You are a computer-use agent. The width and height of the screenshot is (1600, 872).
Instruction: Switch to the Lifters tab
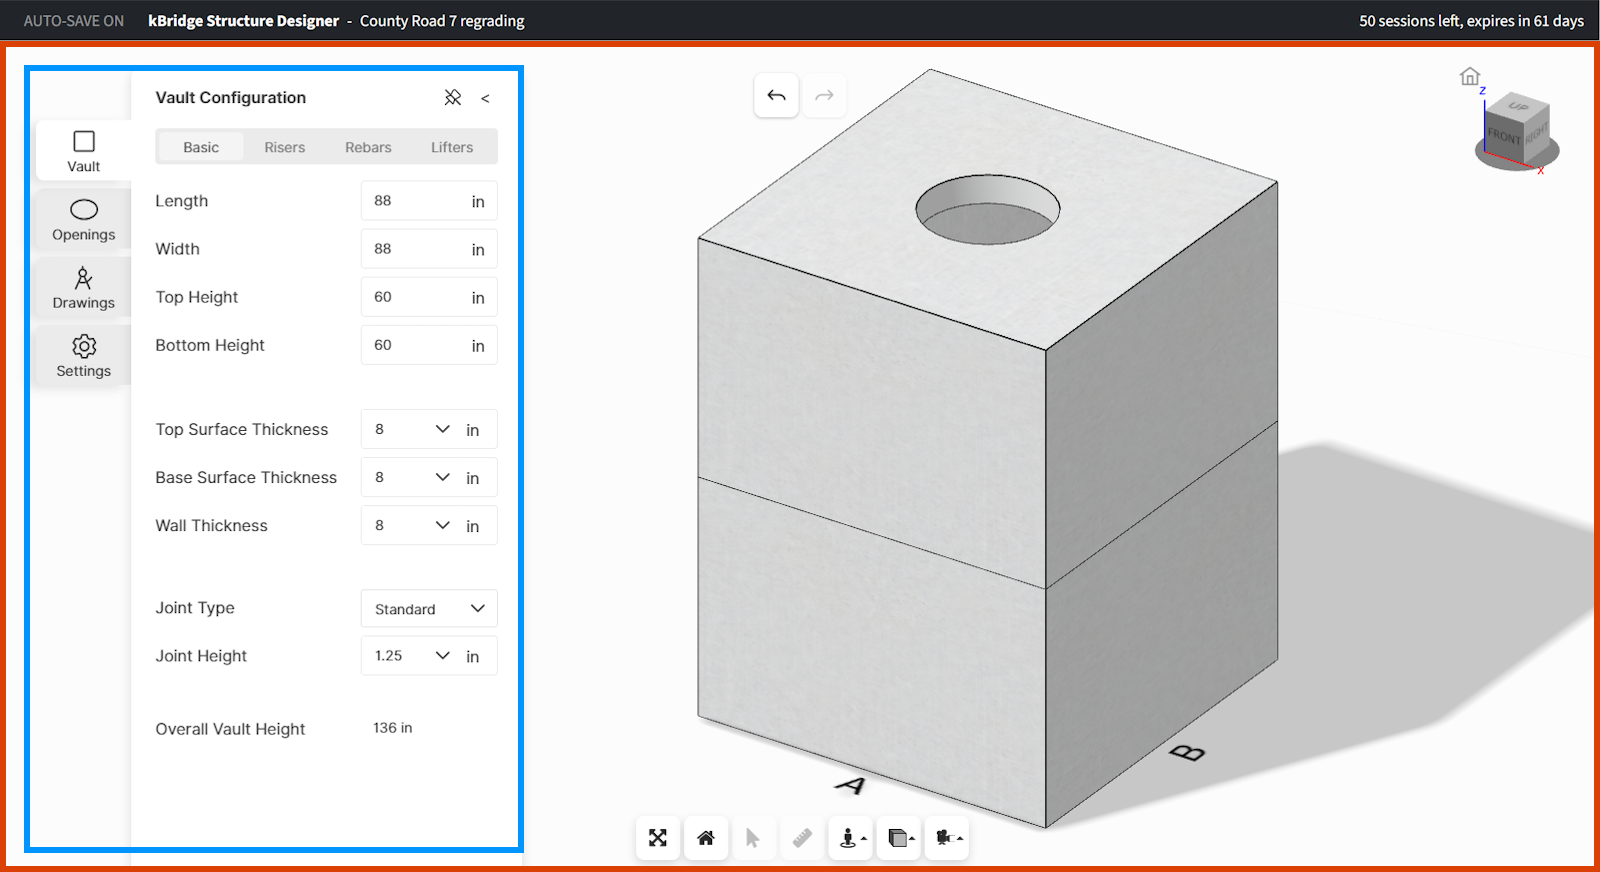452,147
